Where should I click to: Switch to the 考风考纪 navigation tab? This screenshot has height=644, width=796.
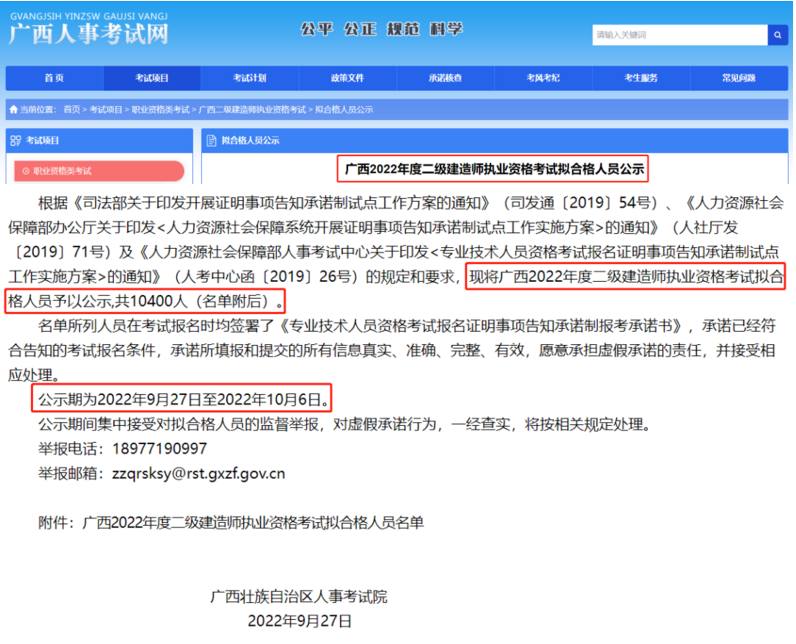pos(543,78)
